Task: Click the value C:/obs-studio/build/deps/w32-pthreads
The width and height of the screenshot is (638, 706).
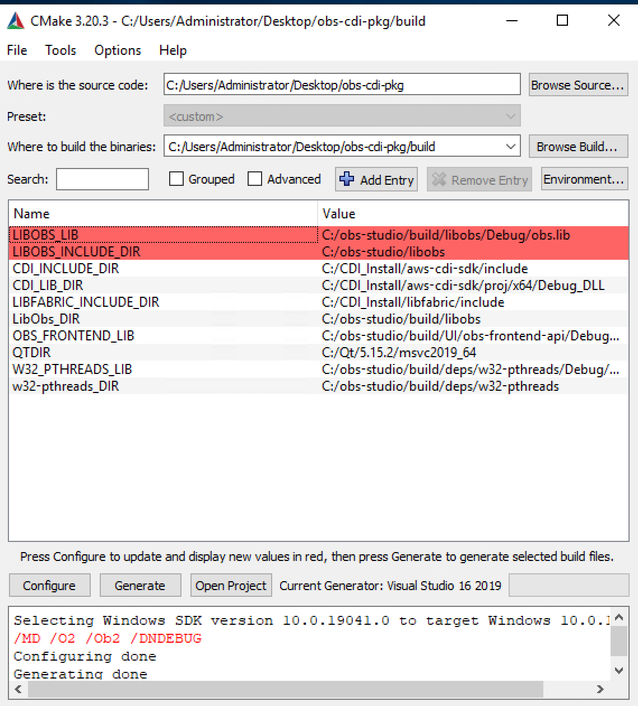Action: (x=440, y=386)
